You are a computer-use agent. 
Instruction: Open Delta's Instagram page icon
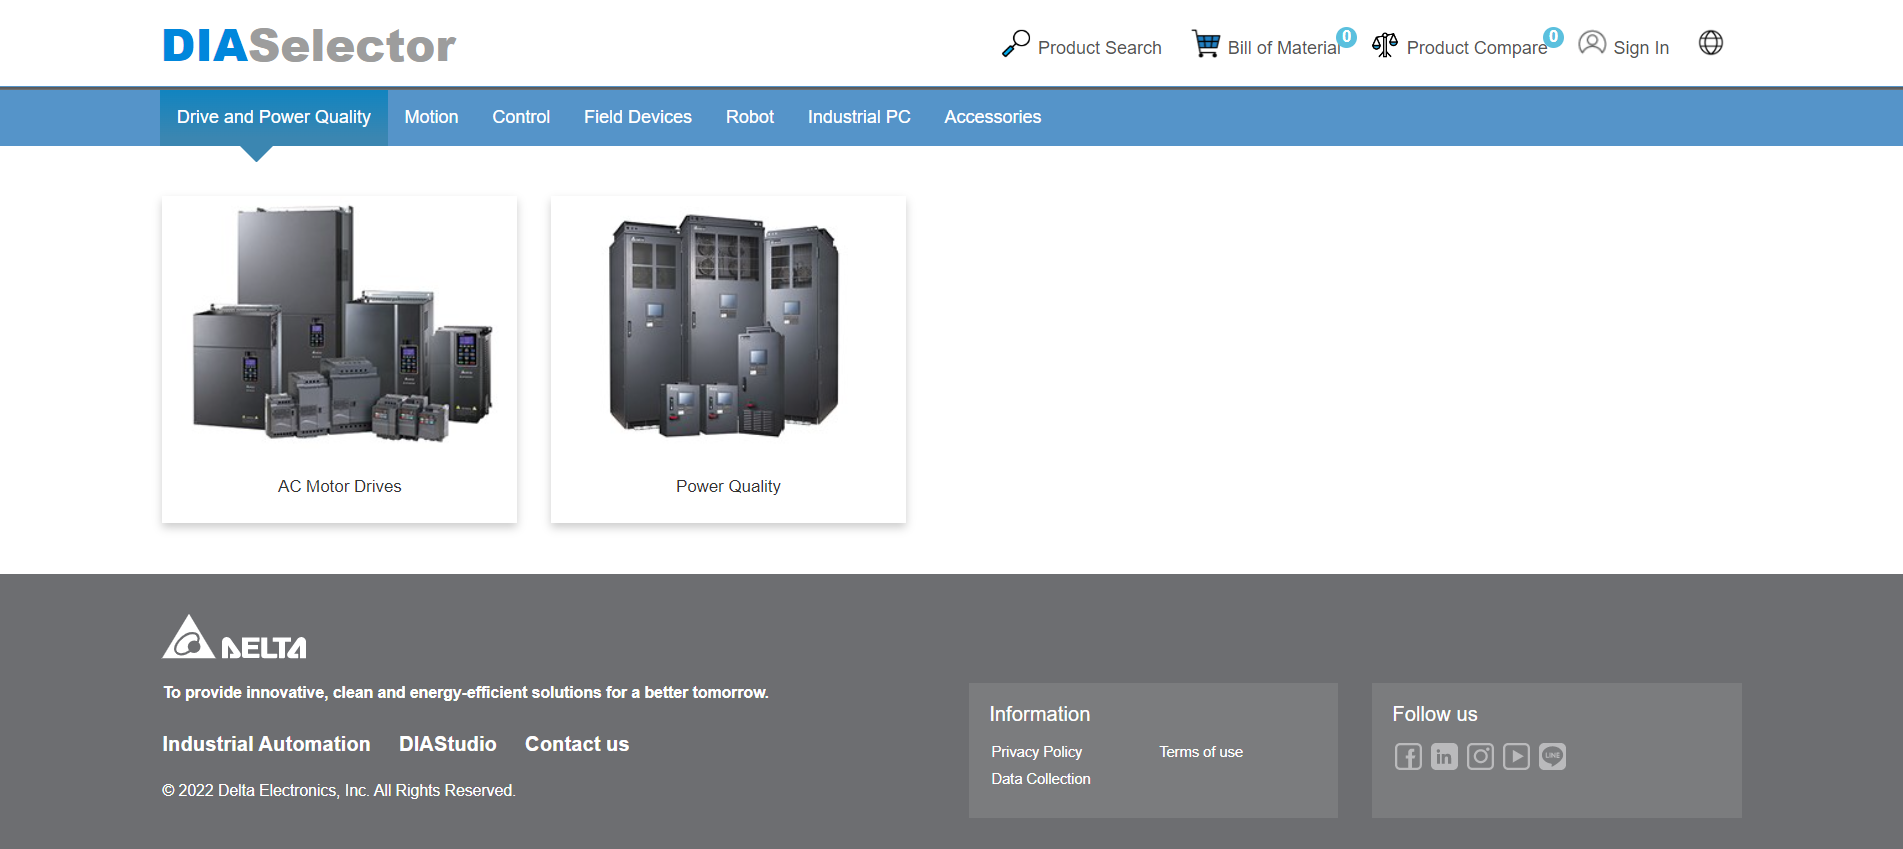pyautogui.click(x=1480, y=757)
